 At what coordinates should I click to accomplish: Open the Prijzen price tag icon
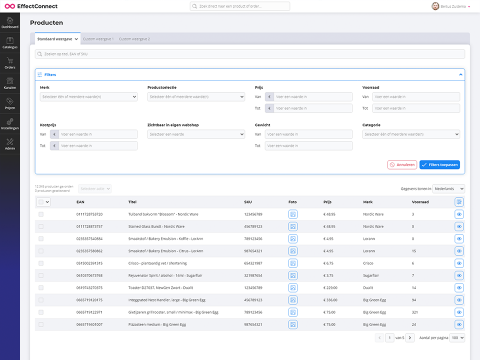coord(10,104)
